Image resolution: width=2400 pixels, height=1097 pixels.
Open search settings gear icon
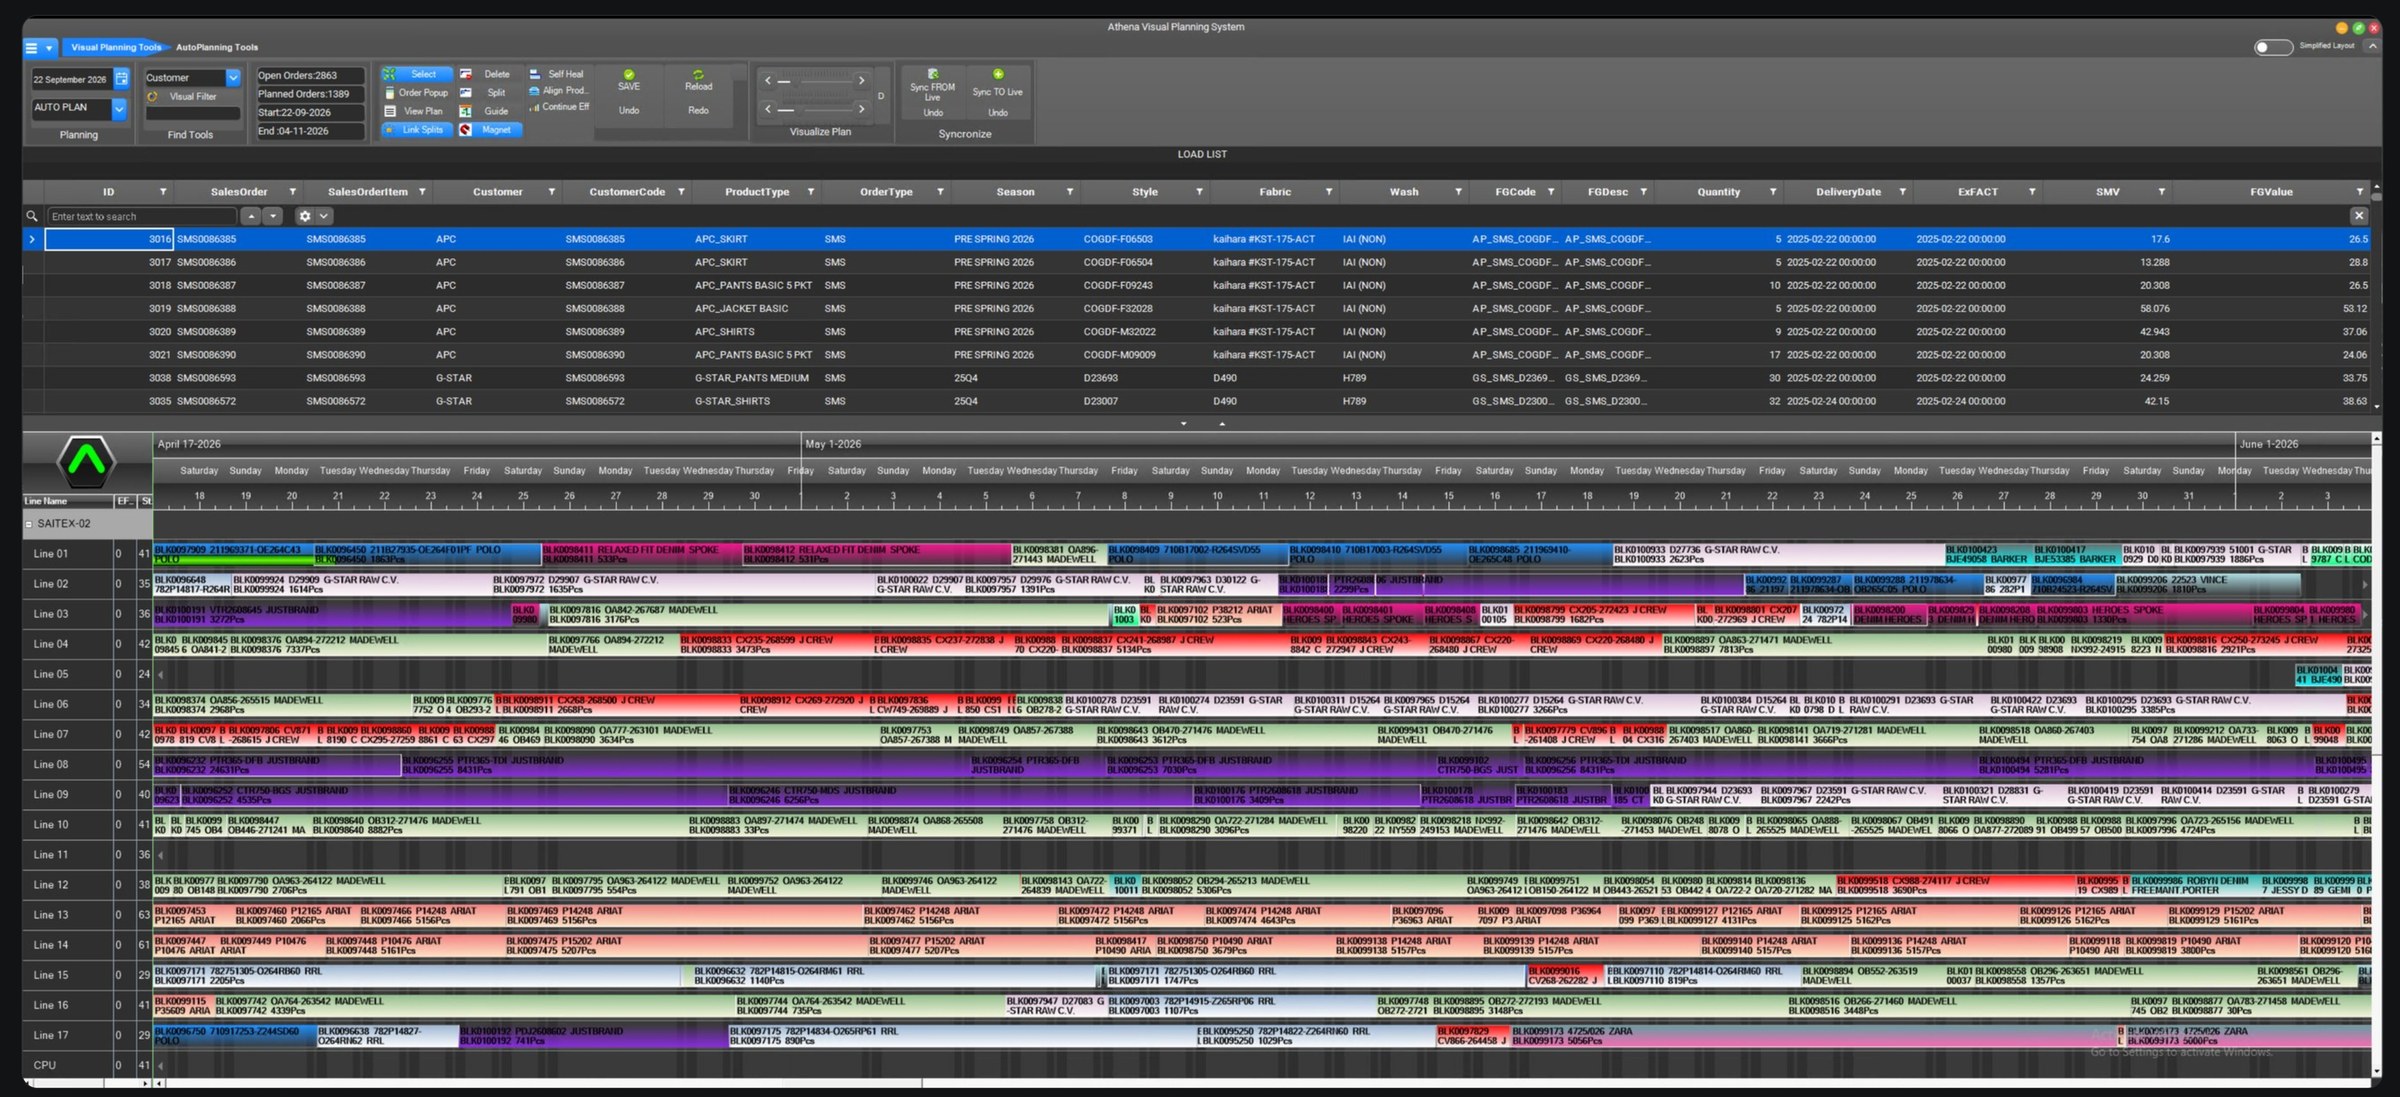click(x=305, y=216)
